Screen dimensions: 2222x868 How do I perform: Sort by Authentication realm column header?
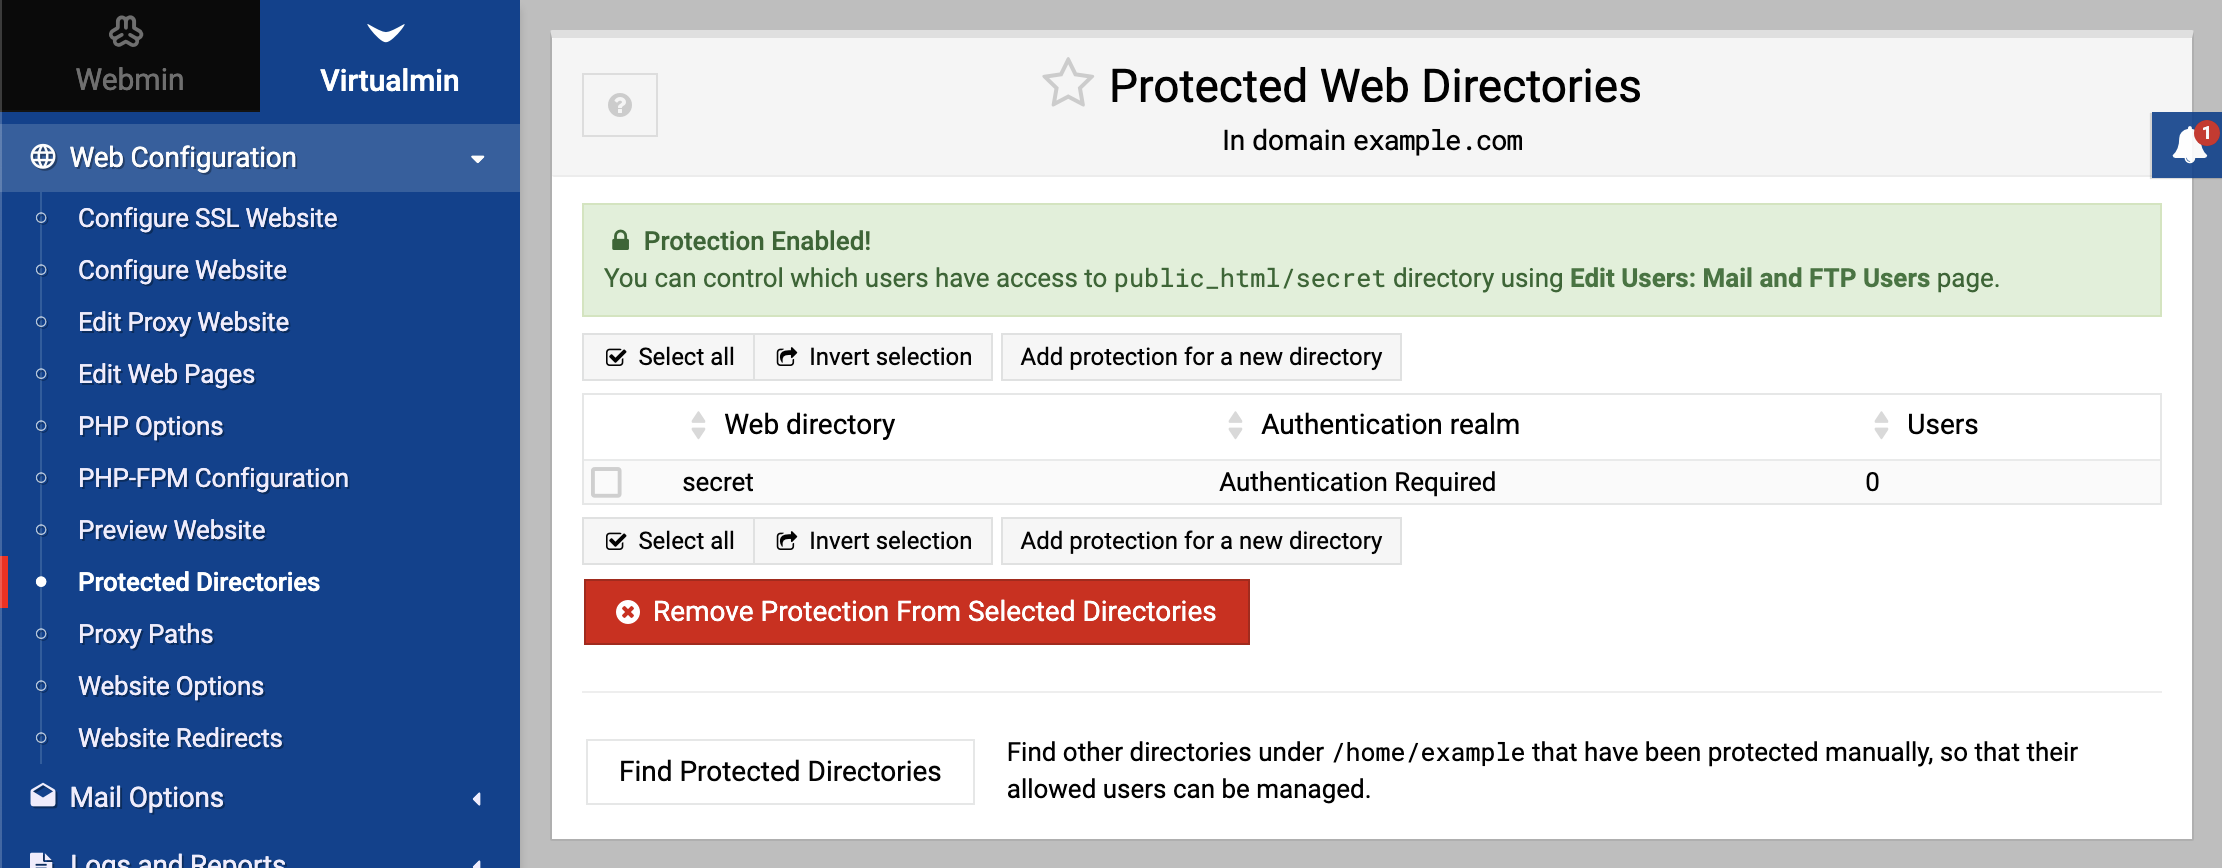[x=1390, y=425]
